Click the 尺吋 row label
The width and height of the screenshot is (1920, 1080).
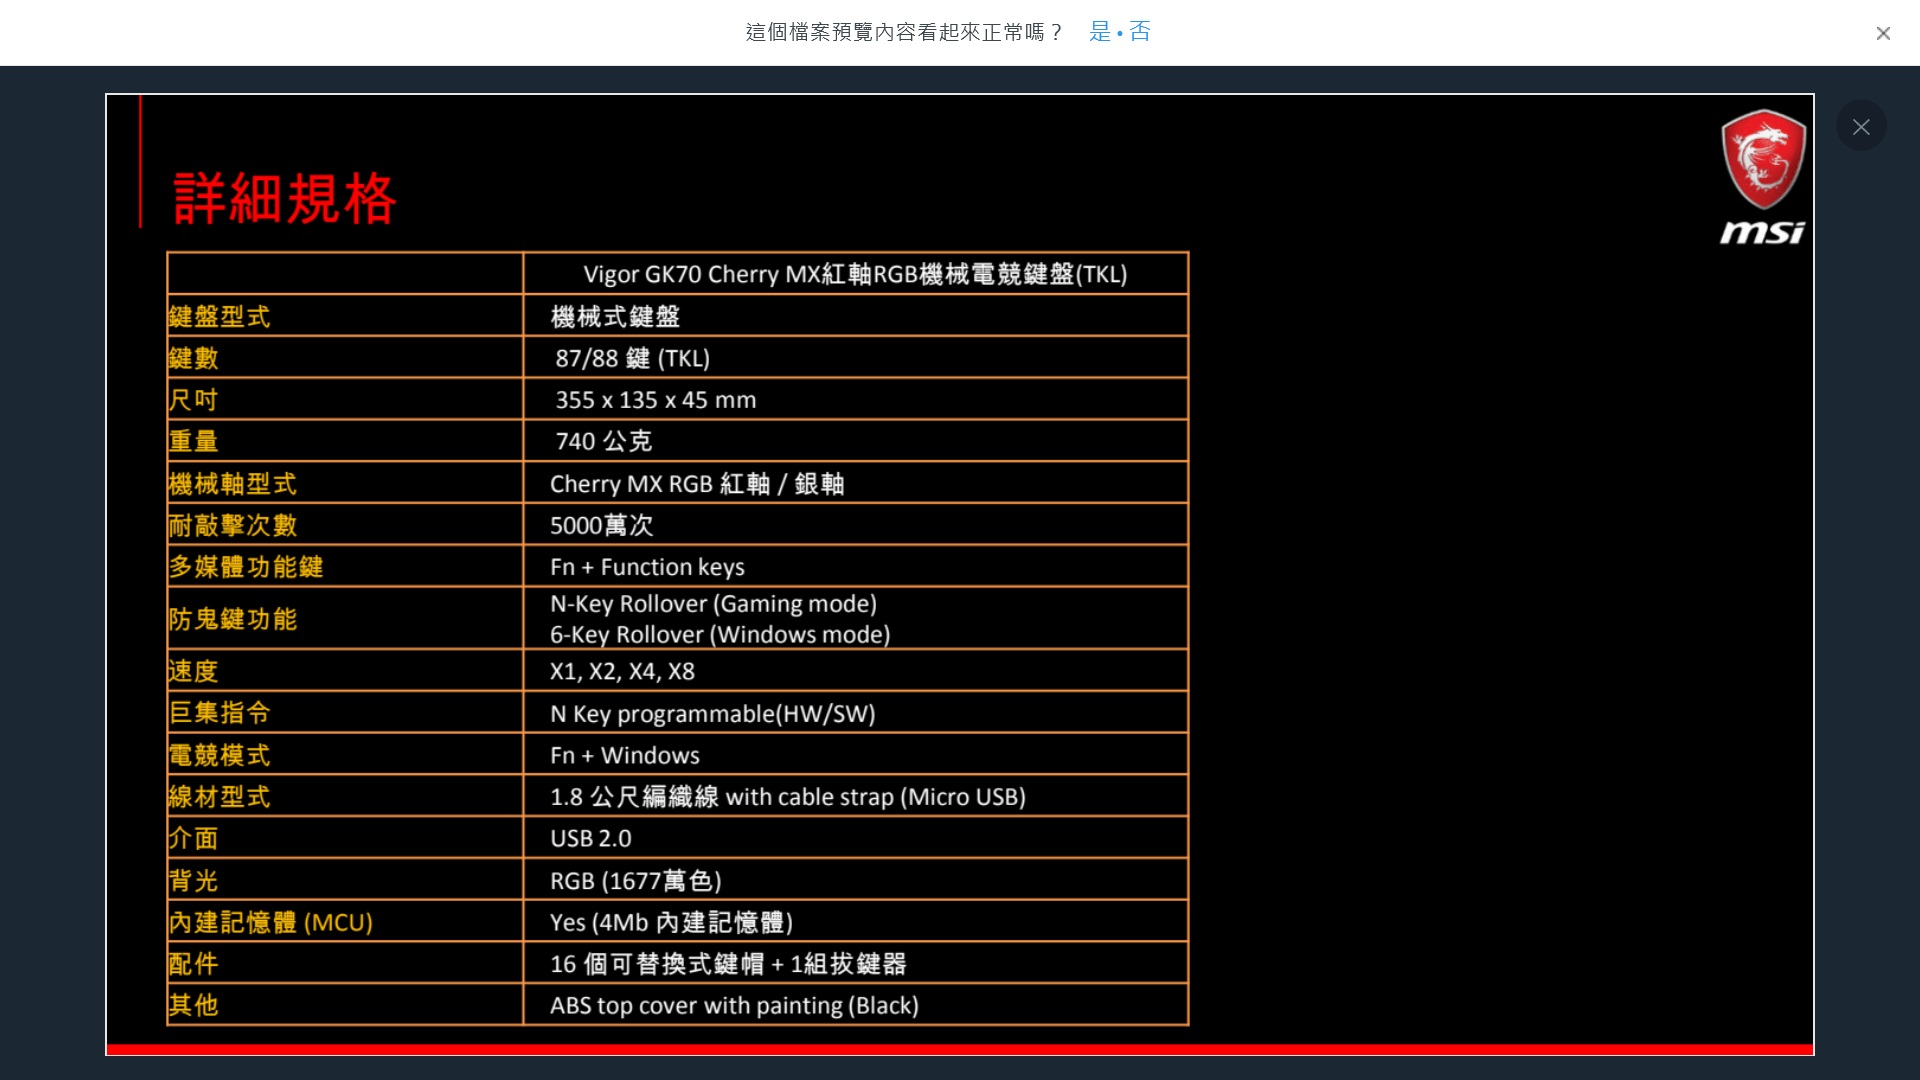(x=193, y=400)
